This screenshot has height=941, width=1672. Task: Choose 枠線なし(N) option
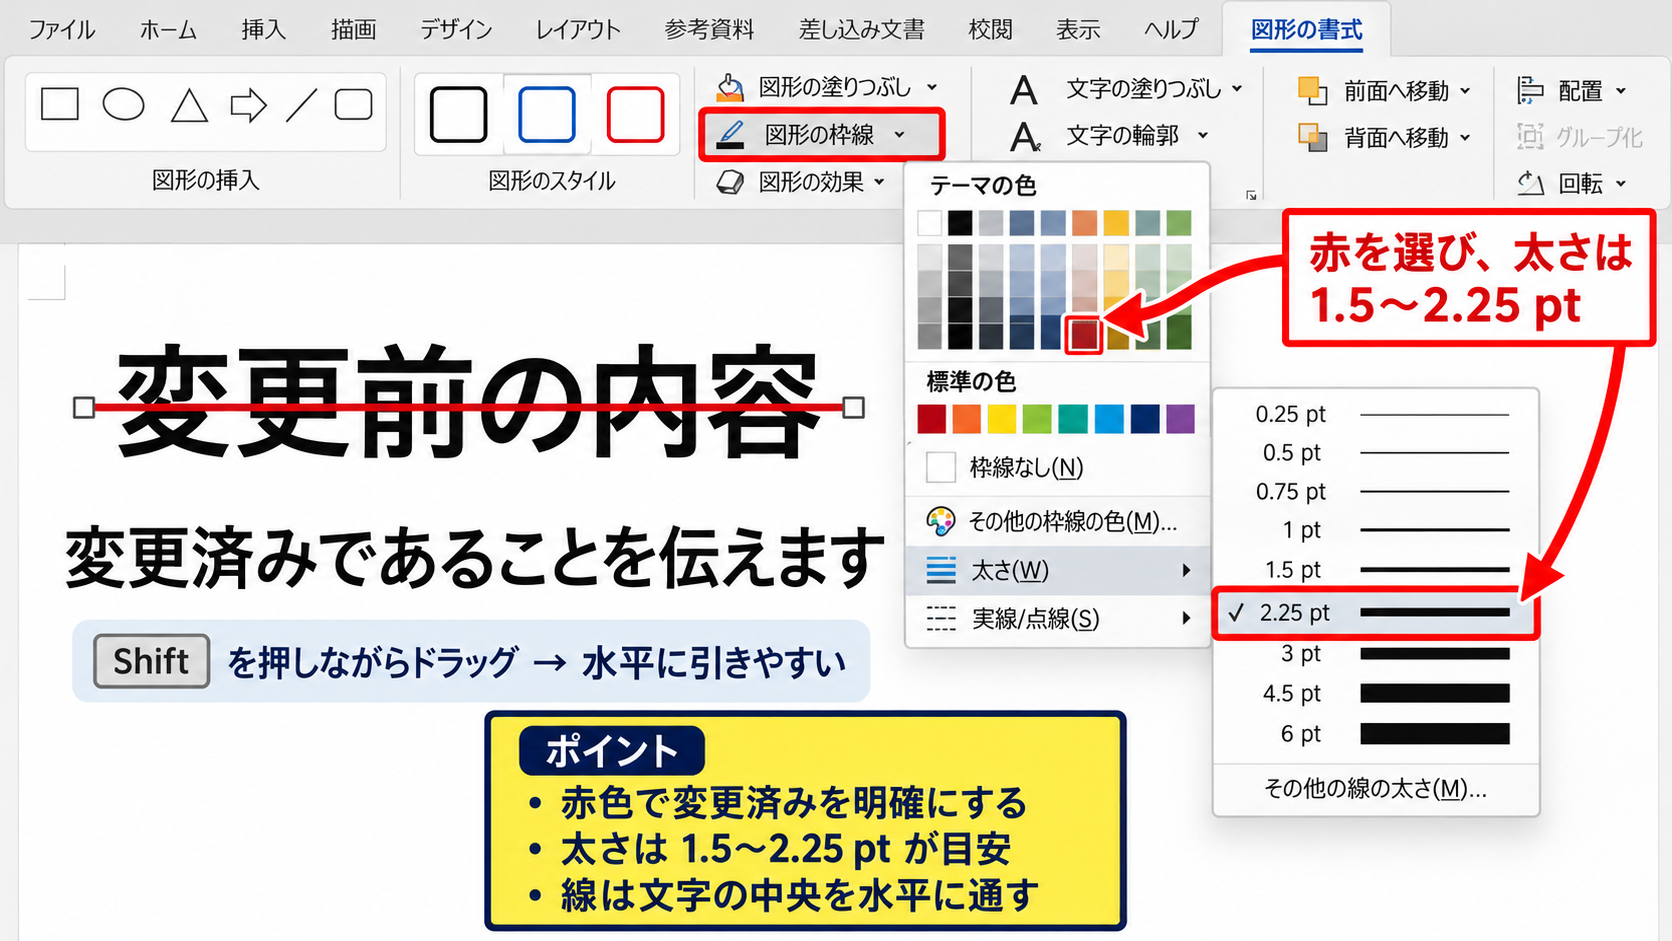pos(1057,467)
